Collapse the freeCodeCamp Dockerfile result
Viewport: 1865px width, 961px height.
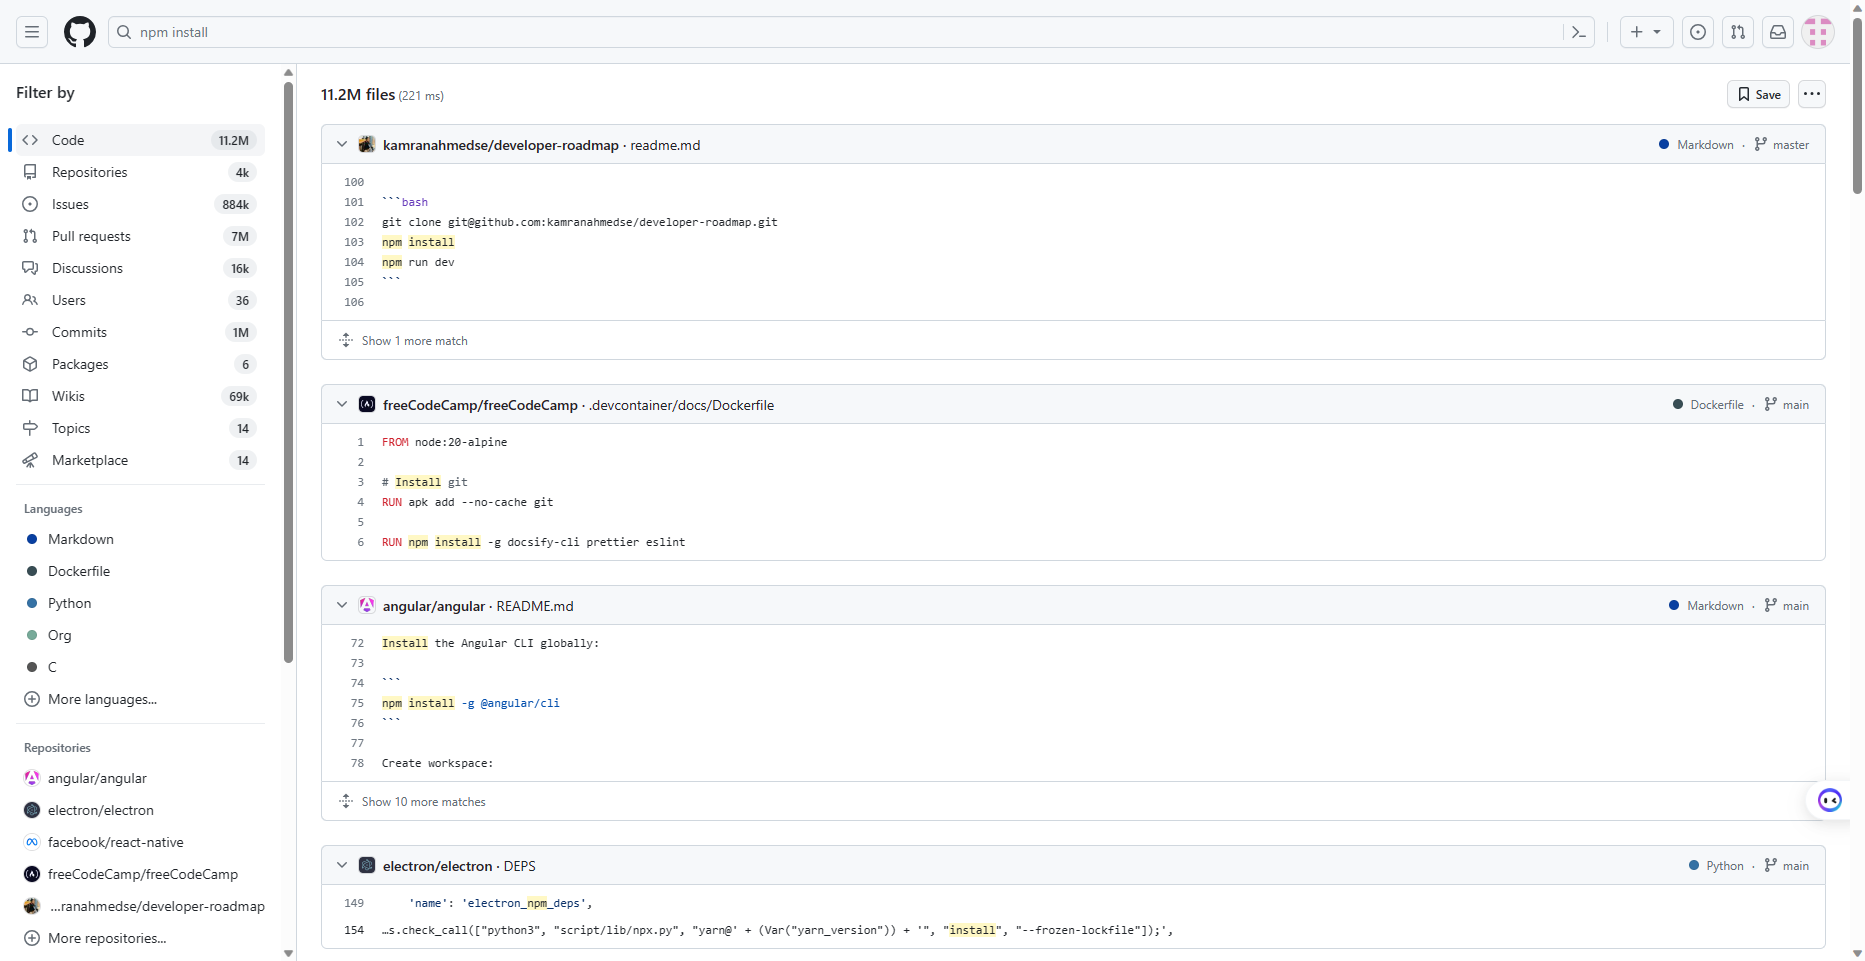[x=342, y=404]
